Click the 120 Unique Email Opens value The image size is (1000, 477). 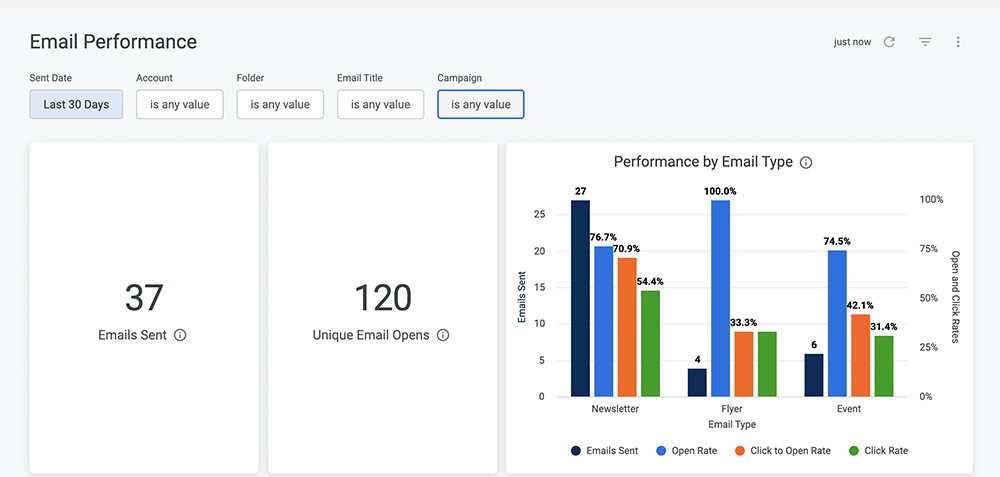(x=383, y=298)
